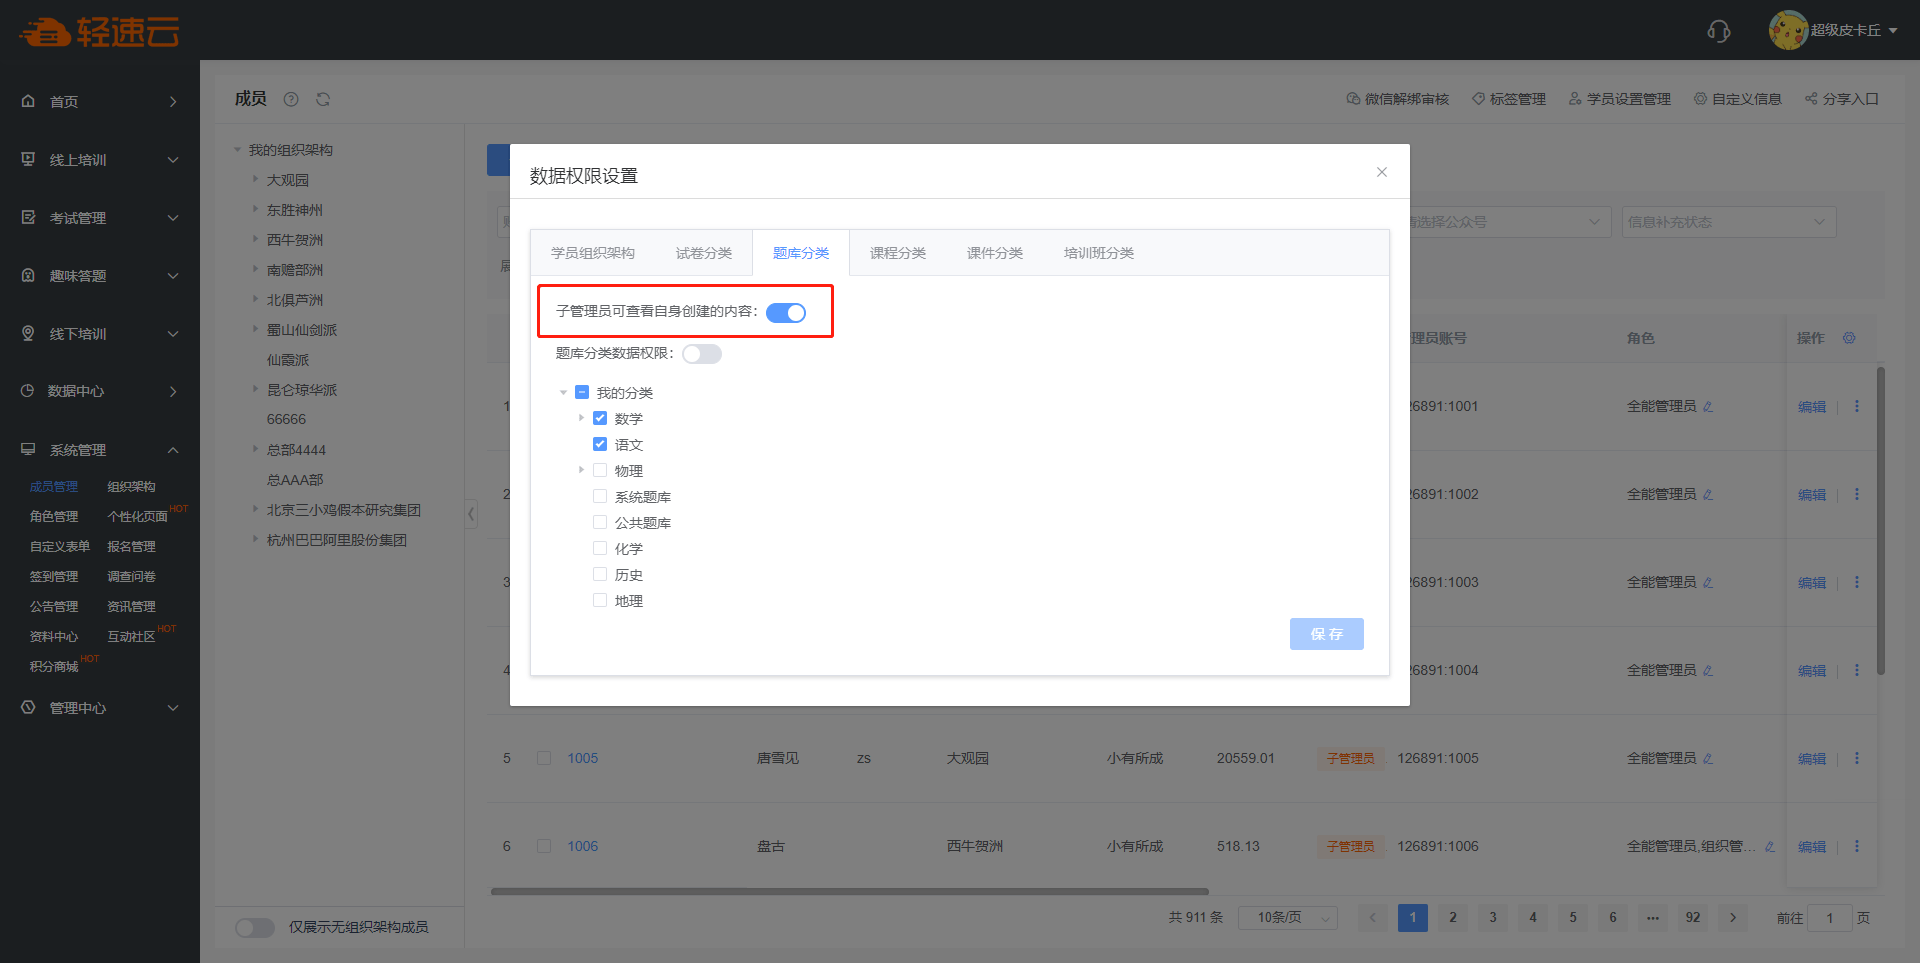Switch to the 学员组织架构 tab

coord(592,253)
